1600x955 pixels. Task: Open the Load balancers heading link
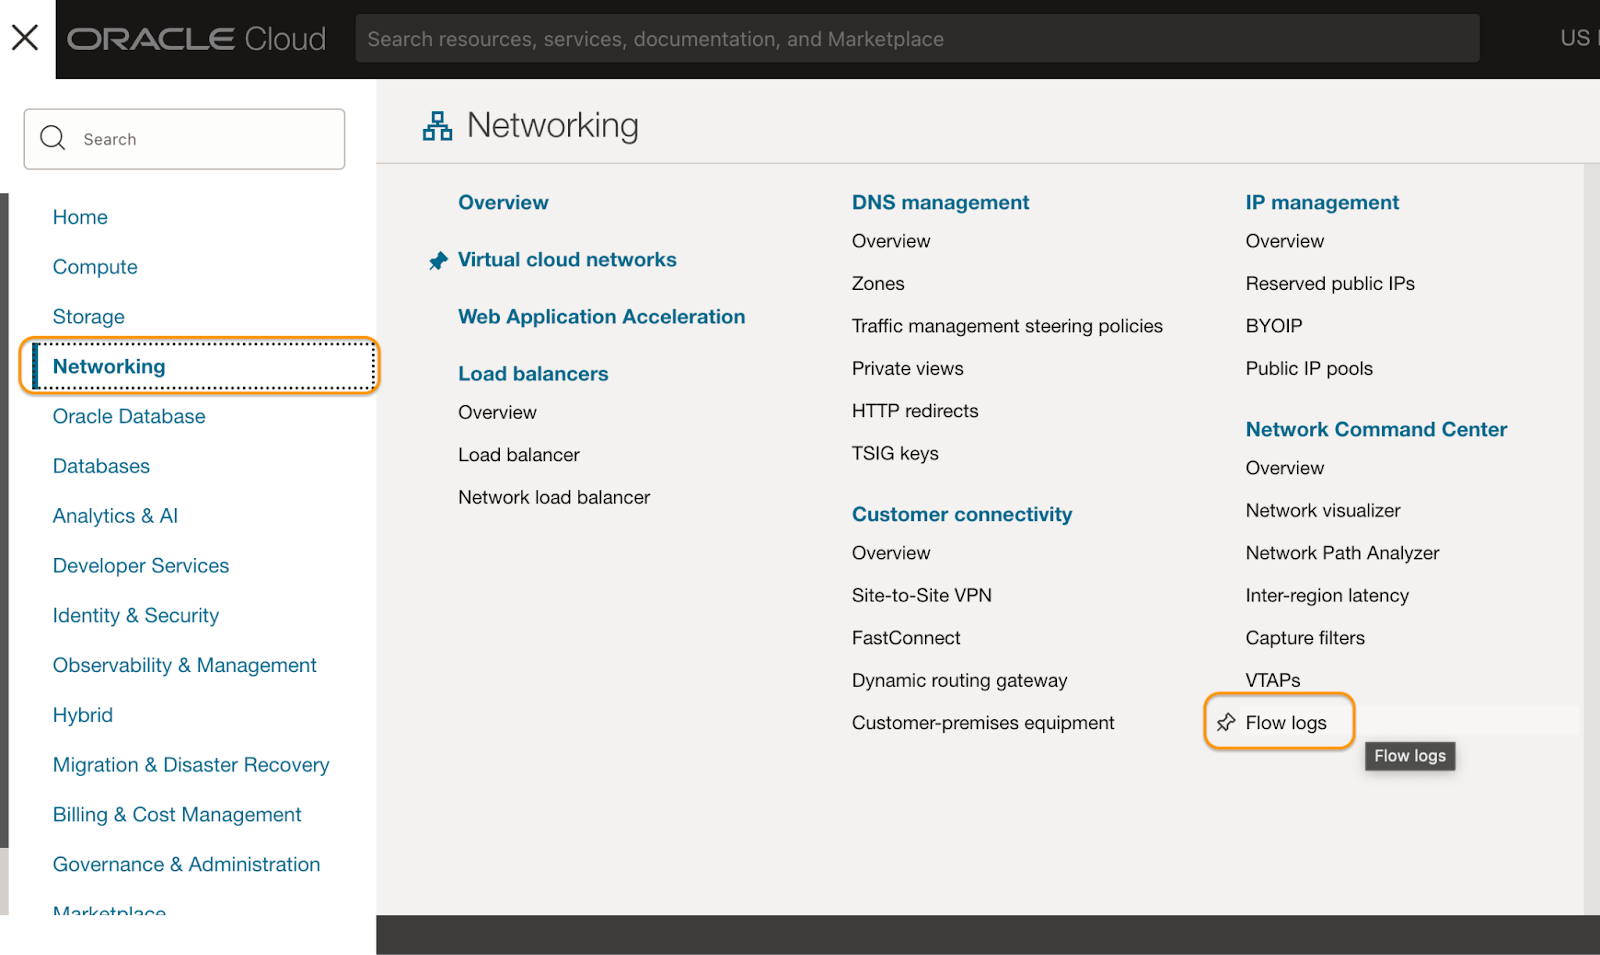533,373
